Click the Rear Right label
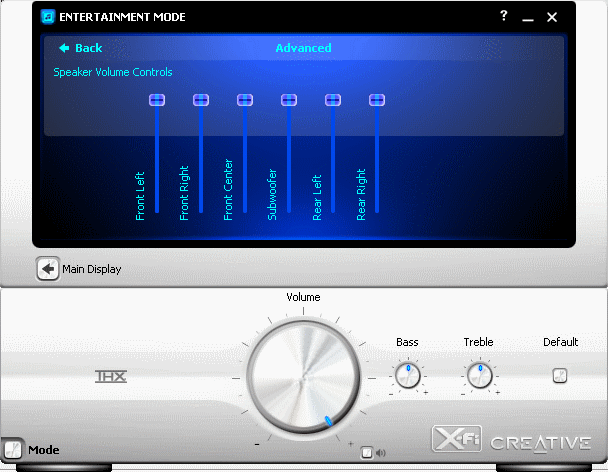Screen dimensions: 608x472 point(361,195)
